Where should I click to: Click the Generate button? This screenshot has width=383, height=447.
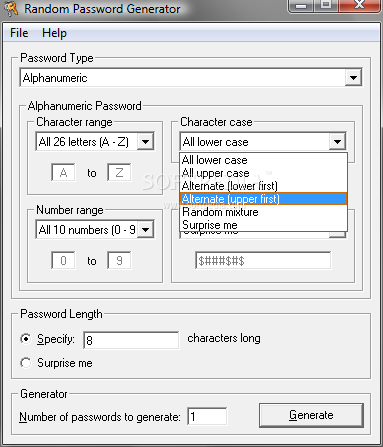pyautogui.click(x=311, y=415)
